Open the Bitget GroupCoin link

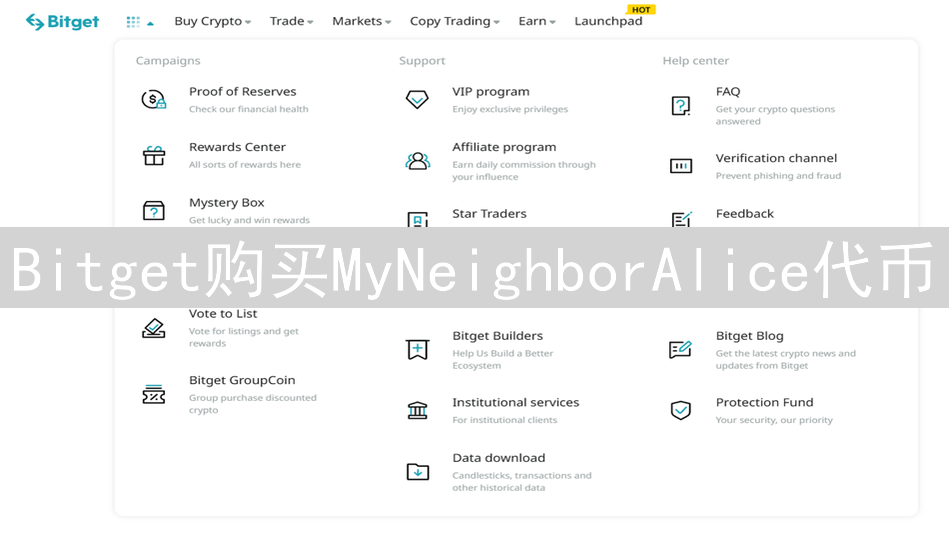(242, 380)
